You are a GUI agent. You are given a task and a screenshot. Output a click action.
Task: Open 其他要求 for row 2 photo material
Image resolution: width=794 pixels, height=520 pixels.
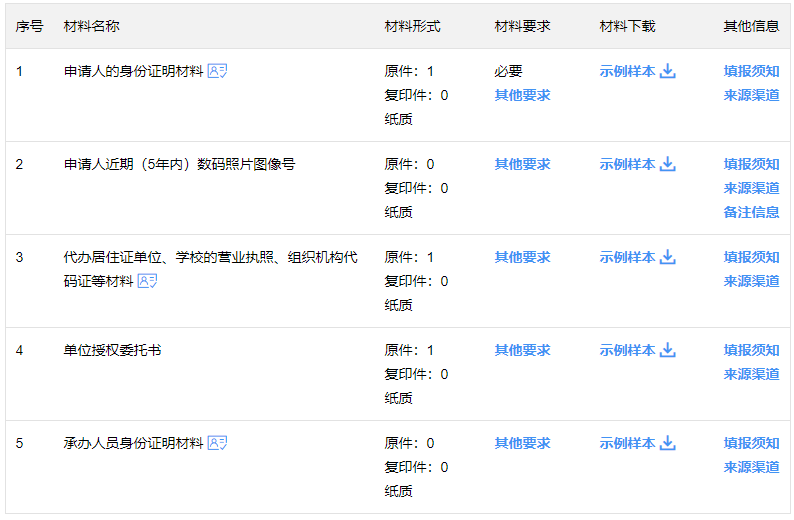pos(522,164)
